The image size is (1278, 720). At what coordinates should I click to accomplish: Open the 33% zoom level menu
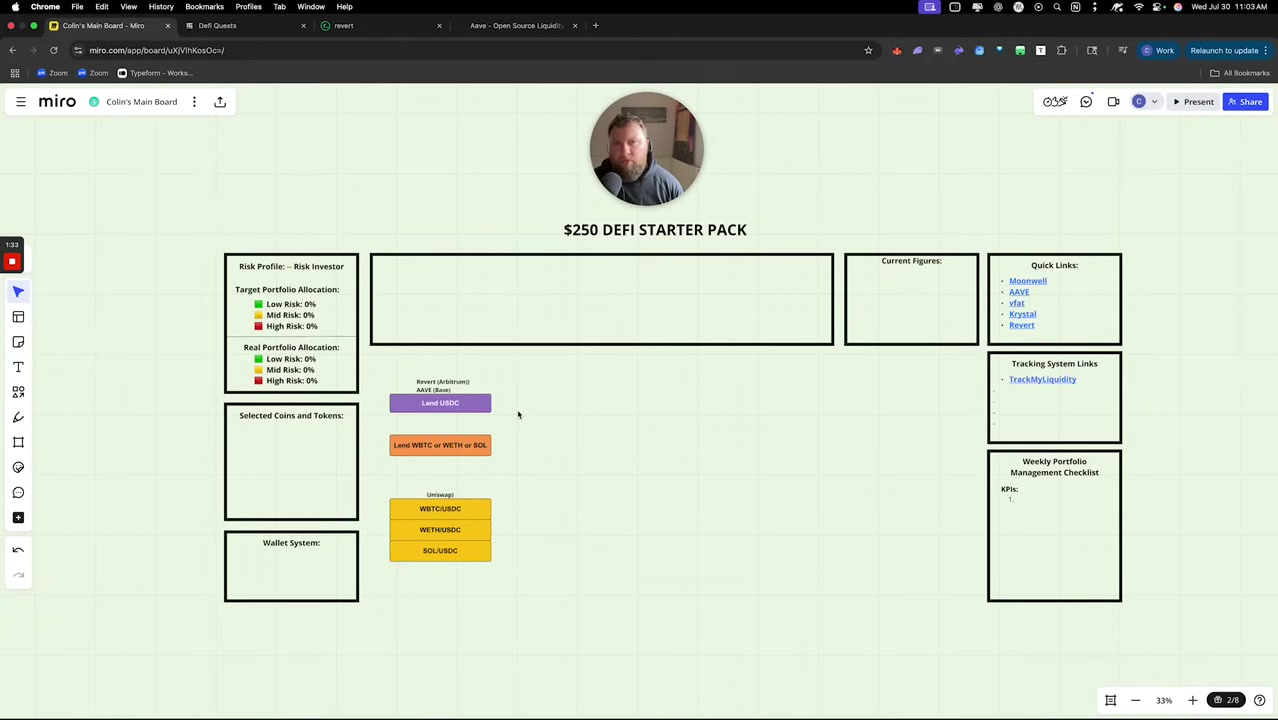coord(1164,700)
